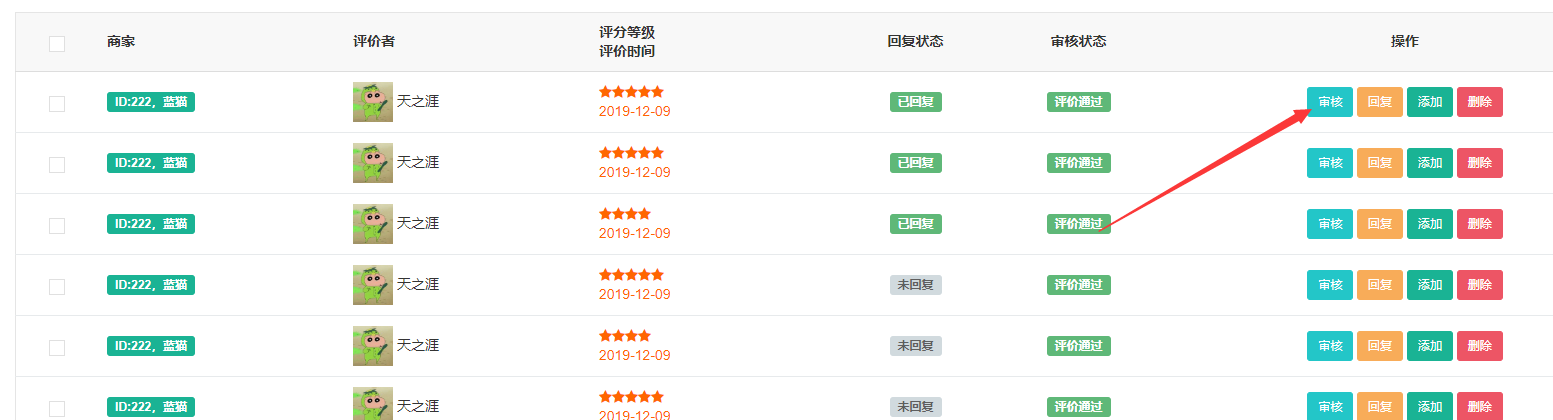1553x420 pixels.
Task: Click 删除 button in fourth row
Action: (1480, 285)
